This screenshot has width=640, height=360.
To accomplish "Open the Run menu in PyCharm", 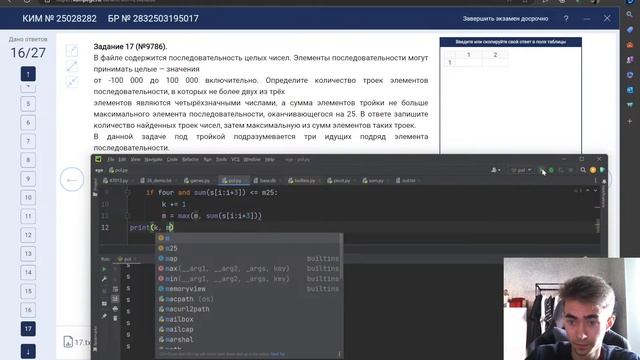I will 207,160.
